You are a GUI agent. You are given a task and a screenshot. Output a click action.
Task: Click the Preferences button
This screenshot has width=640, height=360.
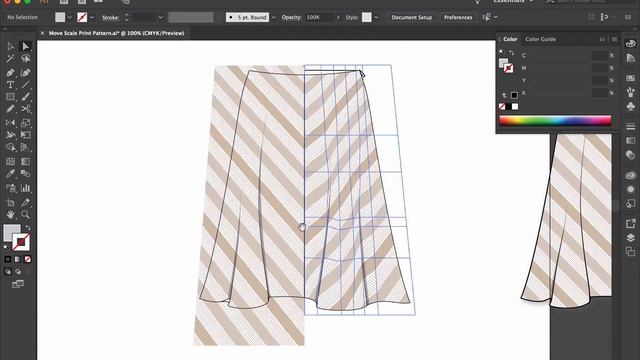pos(458,17)
